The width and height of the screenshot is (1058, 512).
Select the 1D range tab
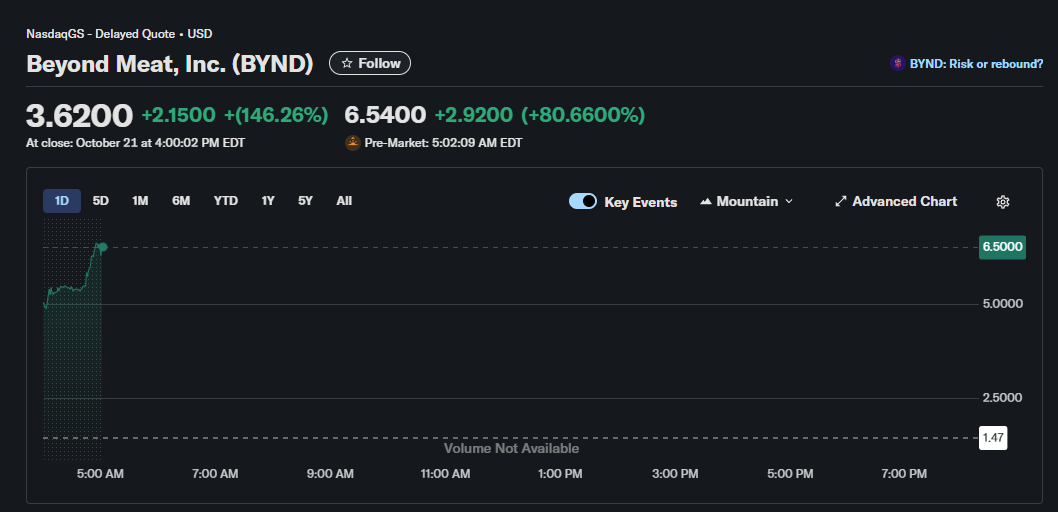pyautogui.click(x=62, y=201)
